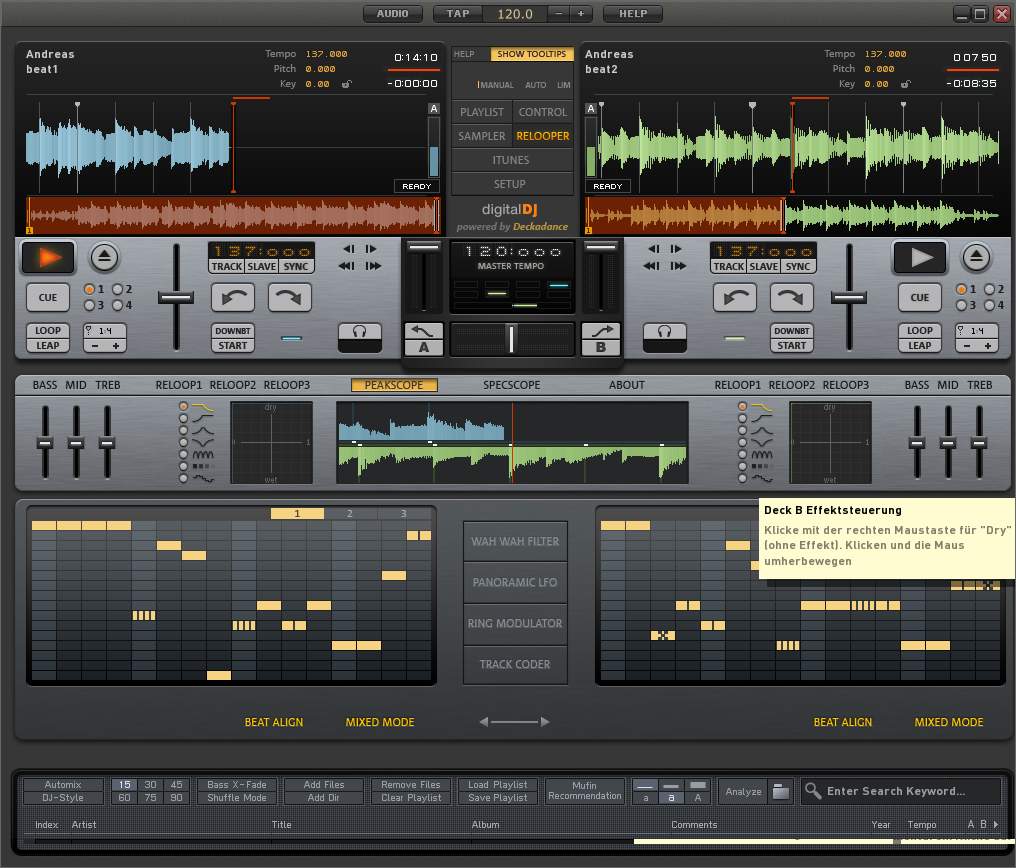Fast forward Deck B track

click(x=678, y=266)
